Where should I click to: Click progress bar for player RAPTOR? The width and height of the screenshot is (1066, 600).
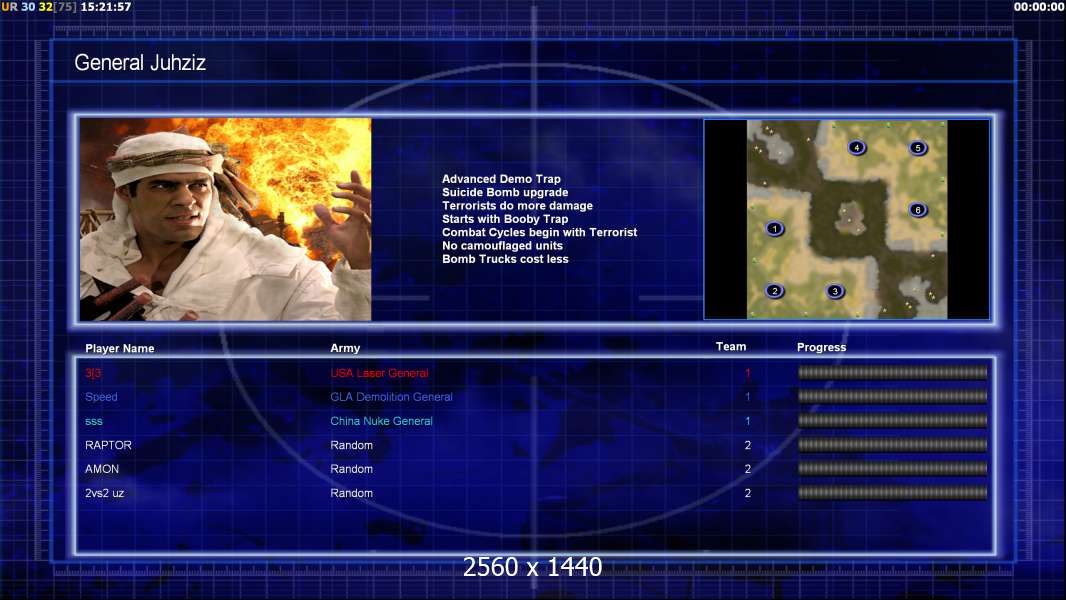(892, 445)
